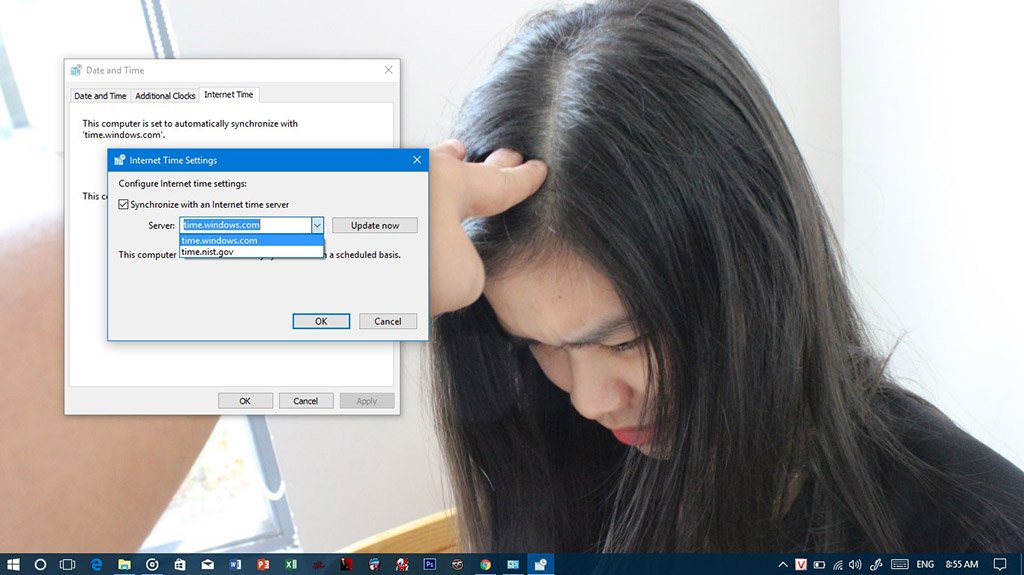Show hidden system tray icons
Screen dimensions: 1024x575
pyautogui.click(x=782, y=565)
